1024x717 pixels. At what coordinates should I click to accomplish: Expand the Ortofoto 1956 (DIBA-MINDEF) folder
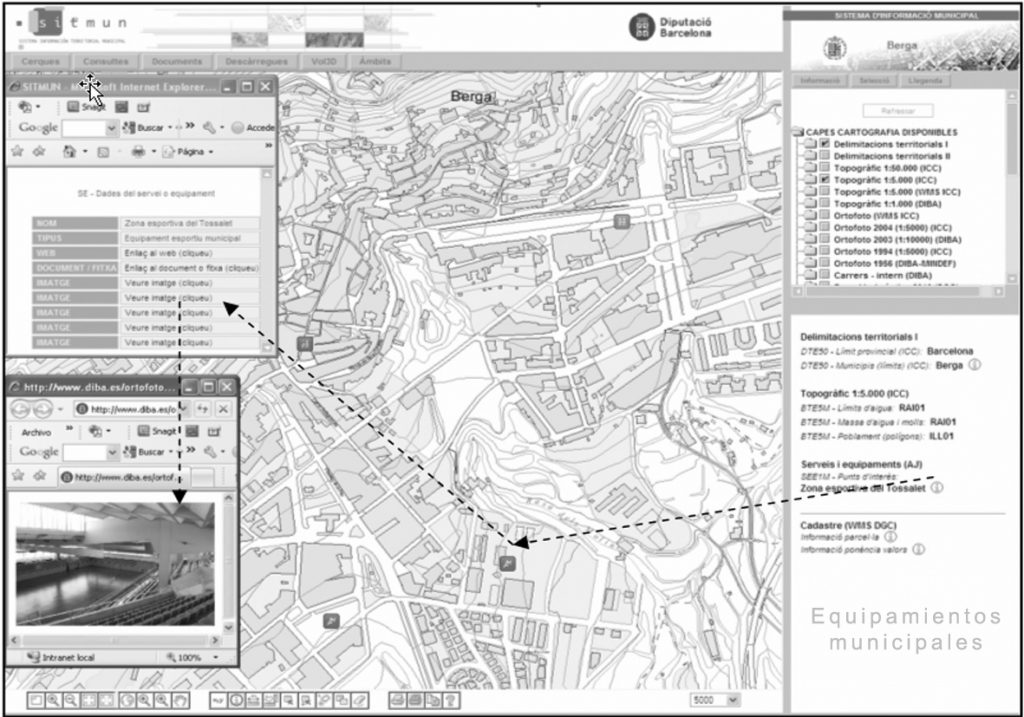pos(810,263)
